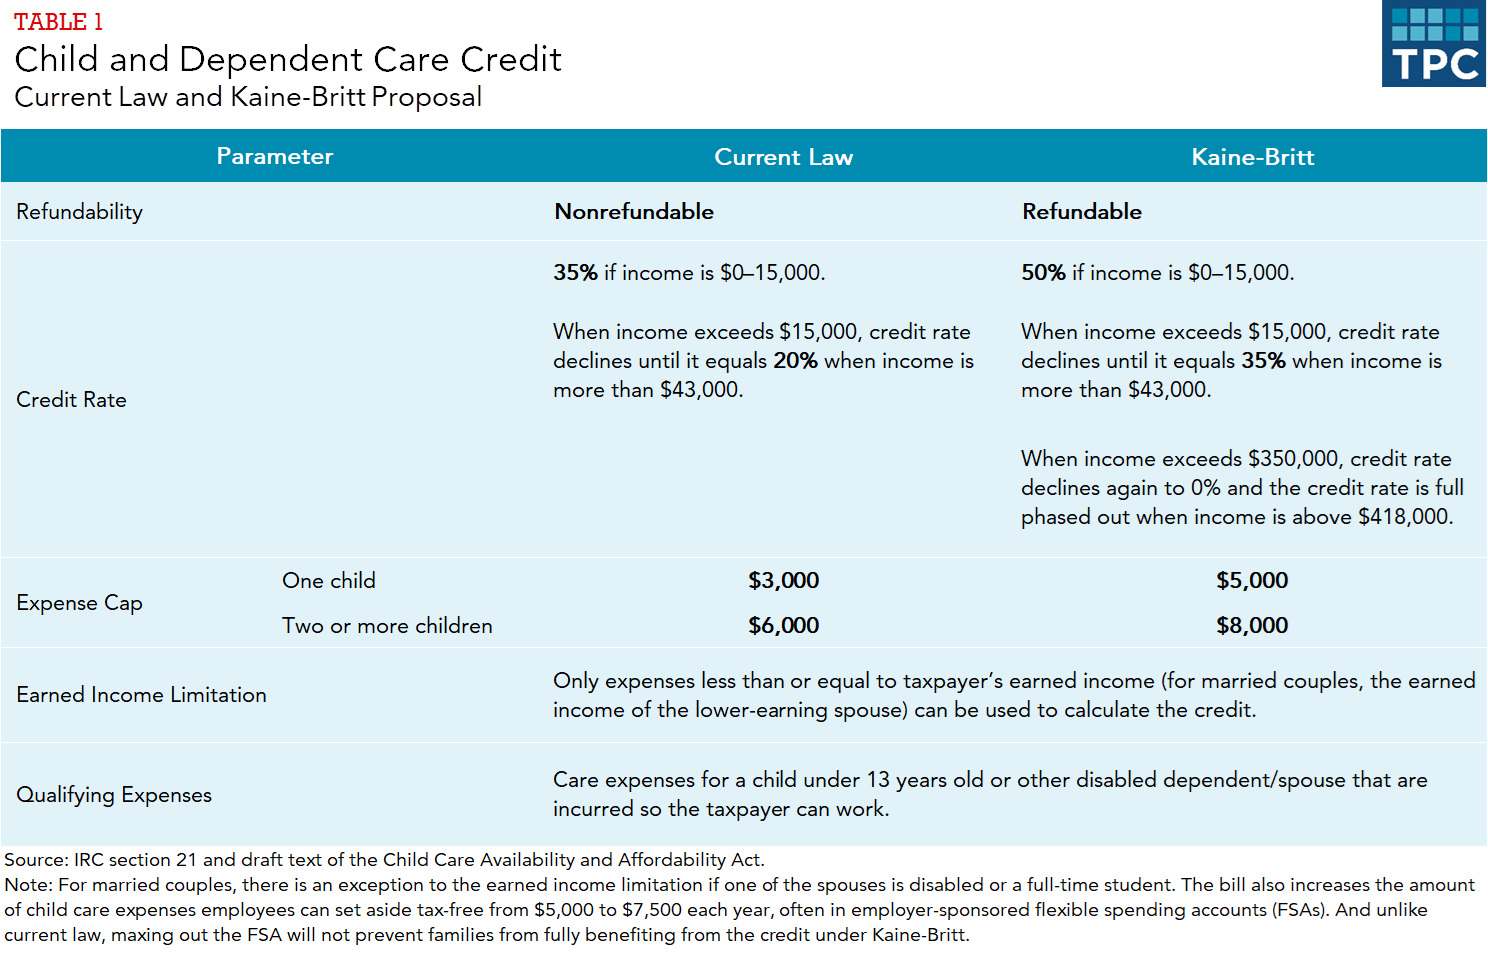This screenshot has width=1488, height=974.
Task: Click the Credit Rate row label
Action: click(72, 400)
